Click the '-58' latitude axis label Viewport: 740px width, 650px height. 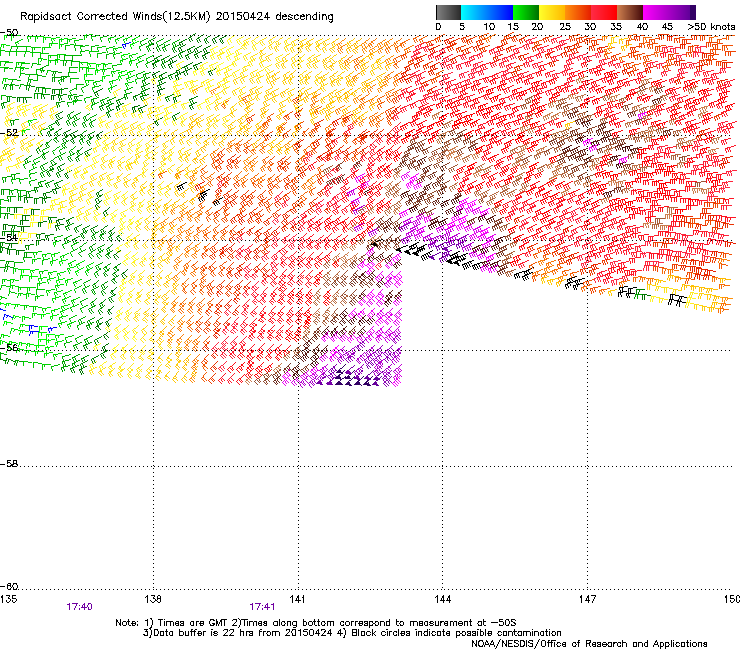[x=9, y=464]
